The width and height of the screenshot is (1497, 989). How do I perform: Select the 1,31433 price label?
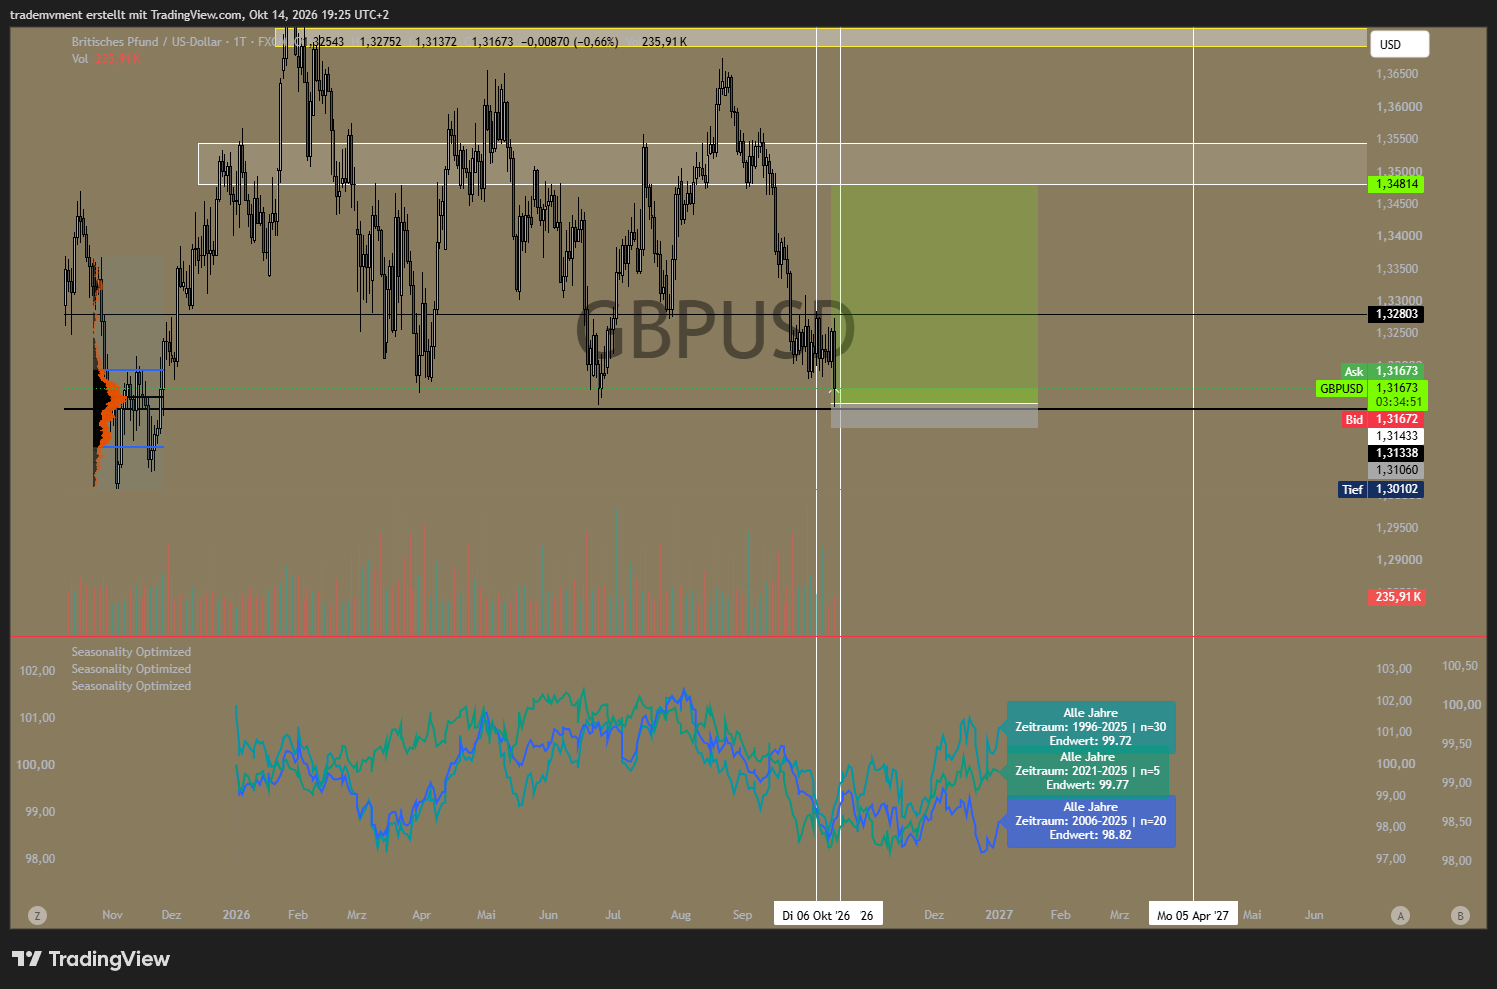pos(1396,436)
